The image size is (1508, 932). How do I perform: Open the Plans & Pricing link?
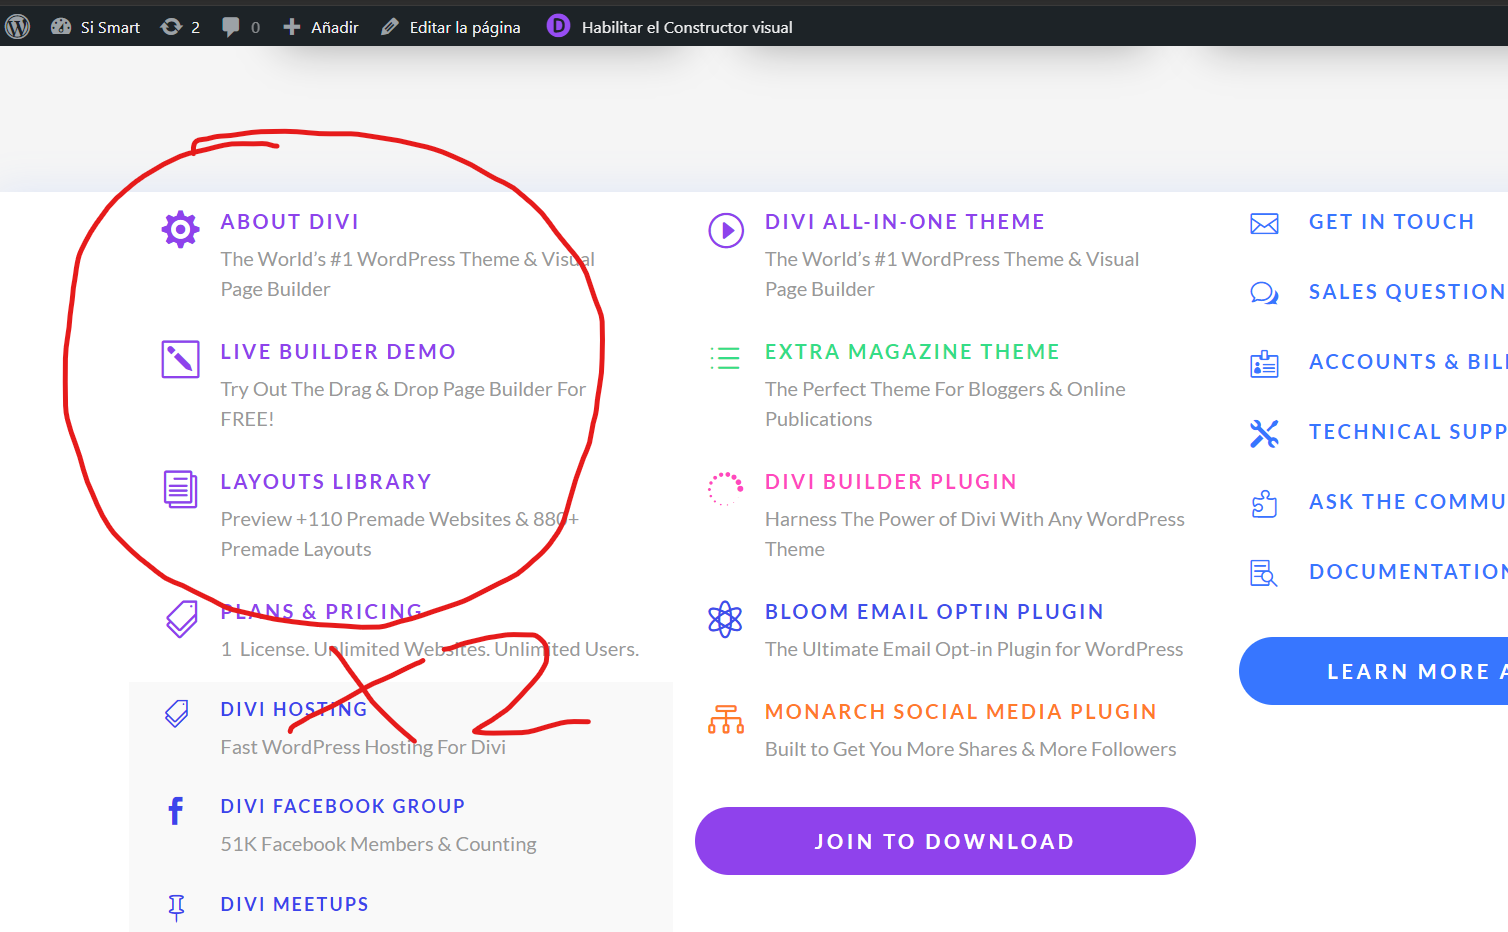[322, 612]
